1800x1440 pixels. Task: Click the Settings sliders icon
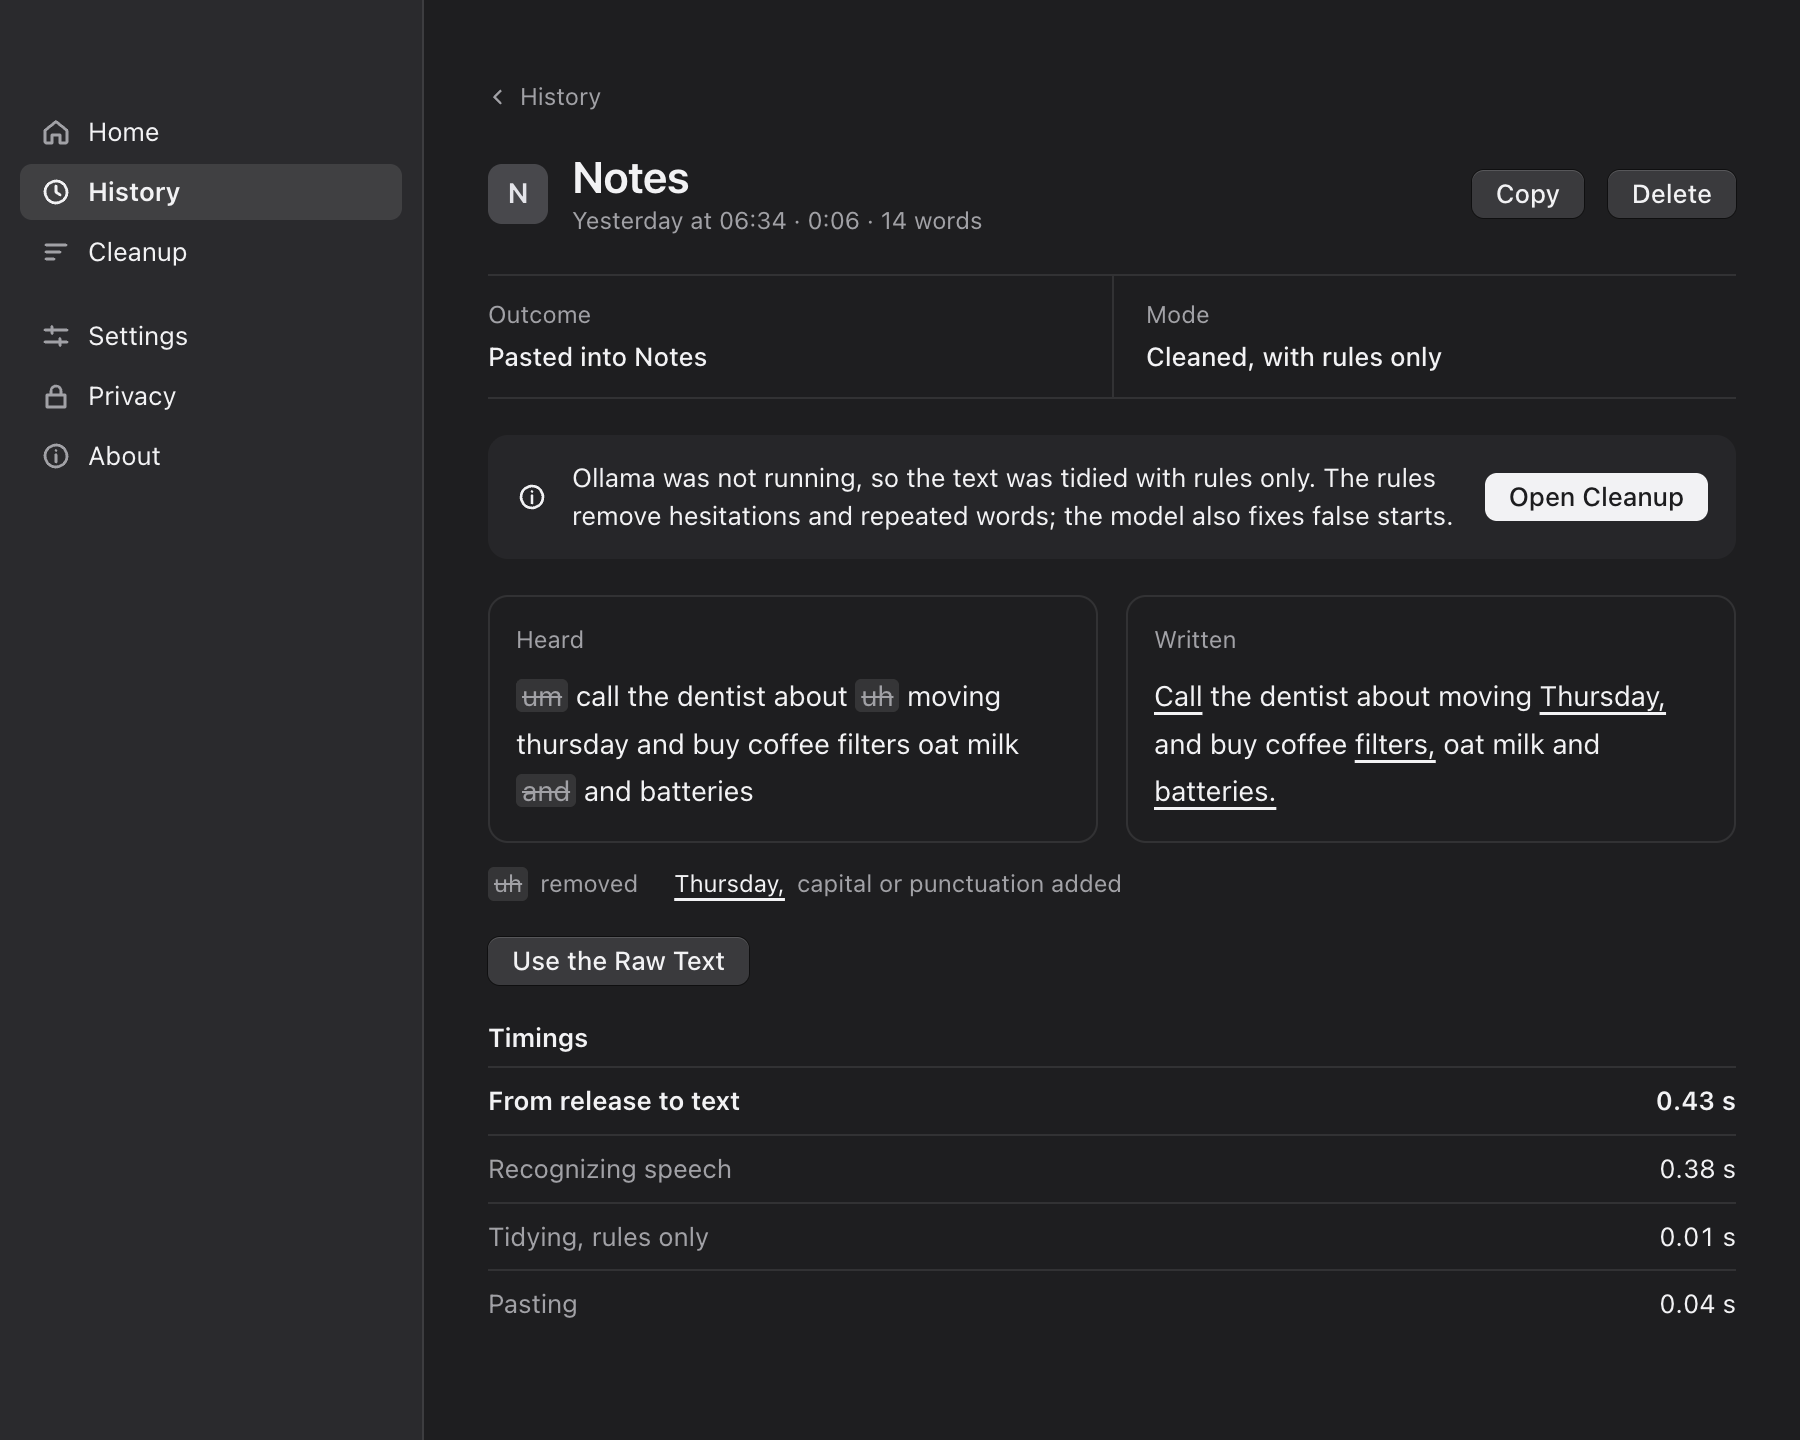point(56,336)
